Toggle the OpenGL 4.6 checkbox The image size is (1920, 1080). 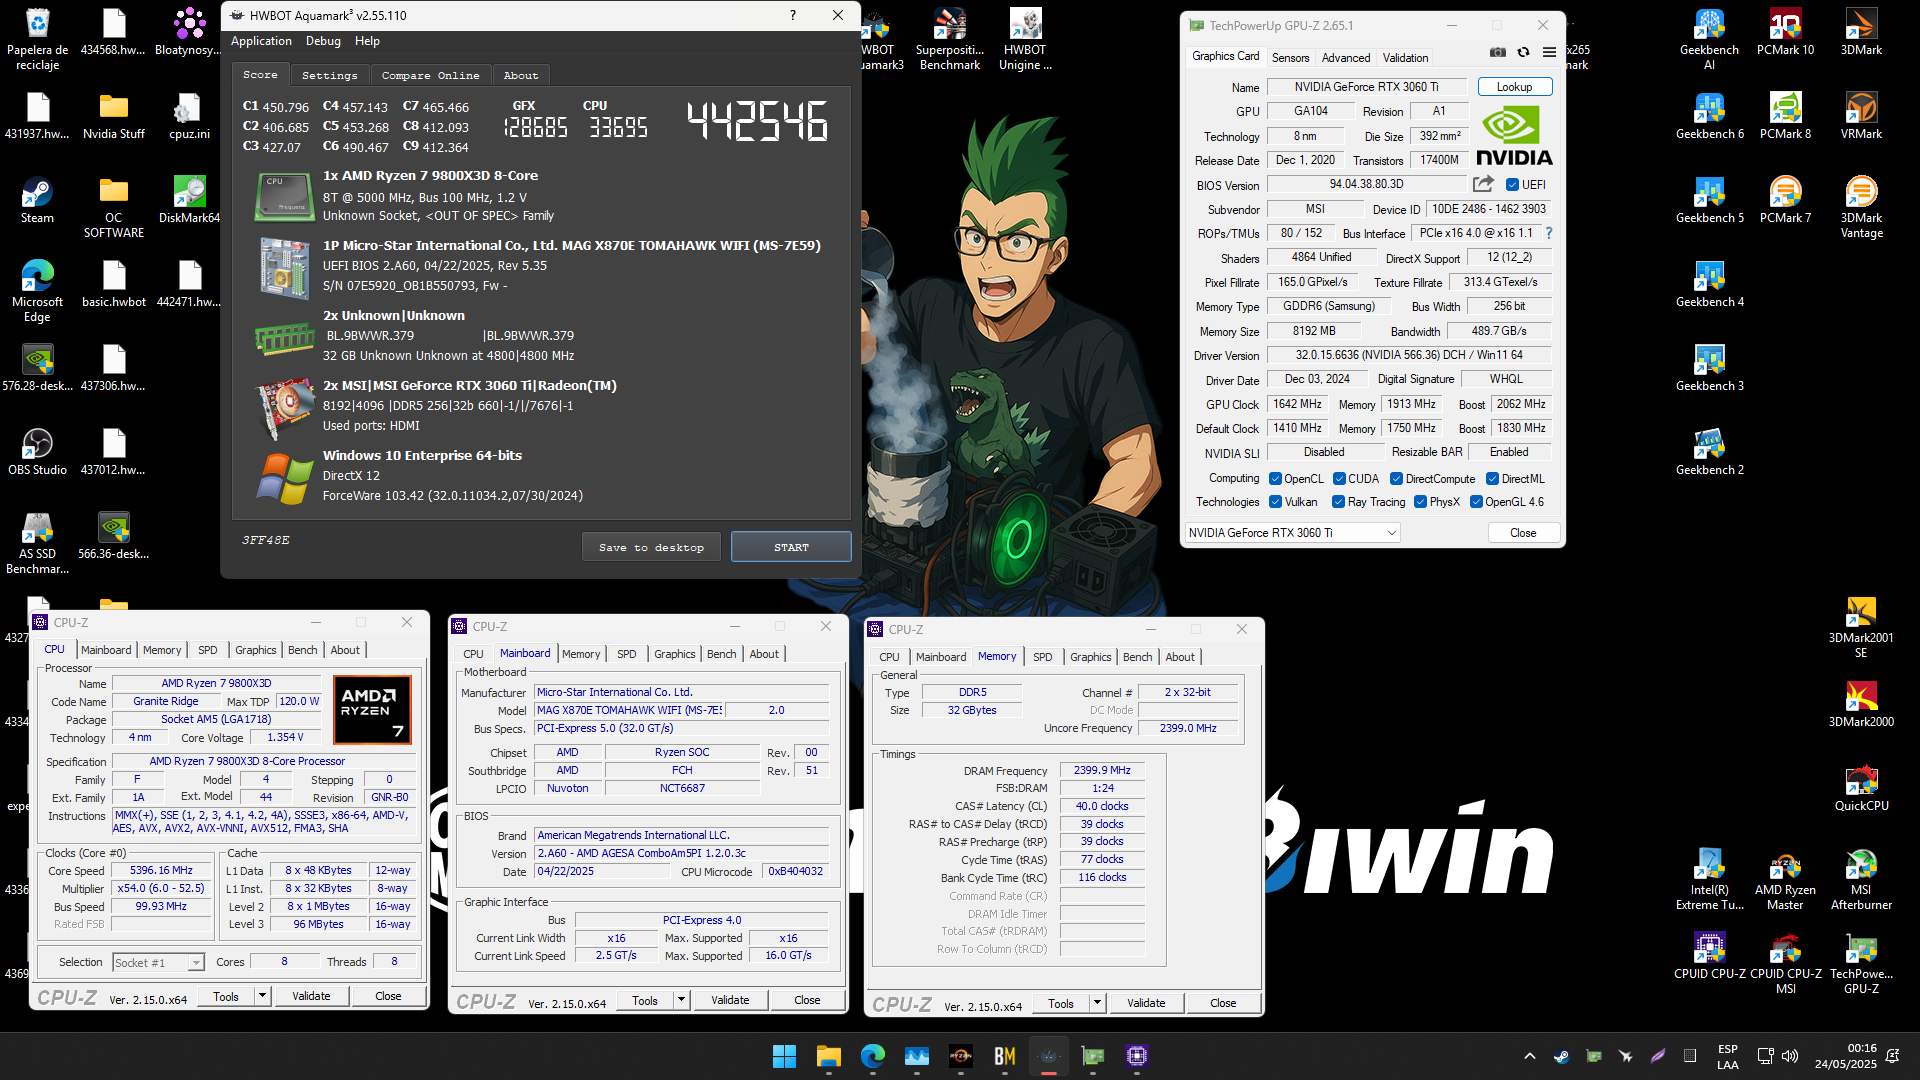click(1476, 502)
